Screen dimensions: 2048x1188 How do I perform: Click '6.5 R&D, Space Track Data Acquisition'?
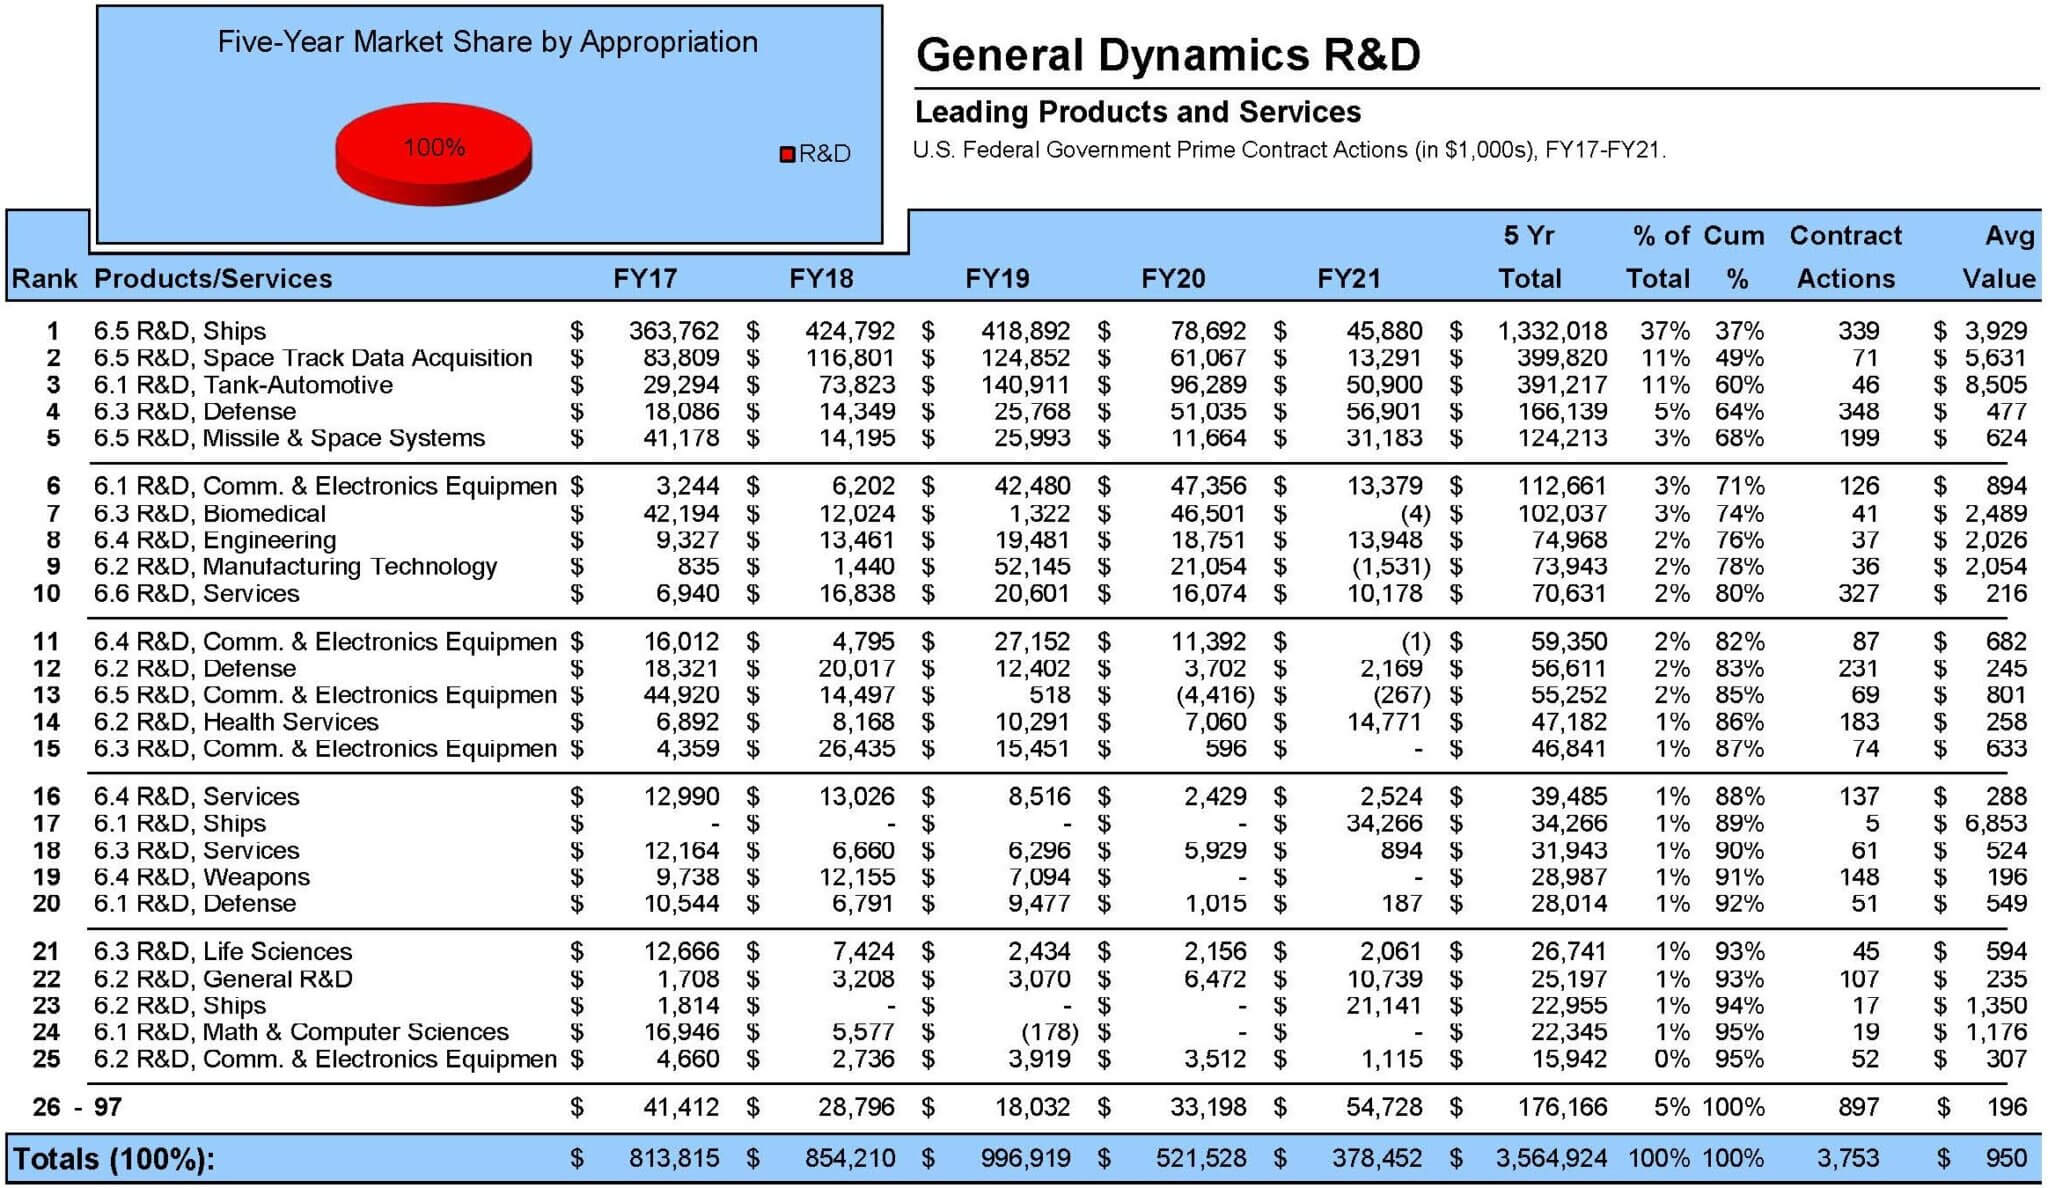[313, 358]
